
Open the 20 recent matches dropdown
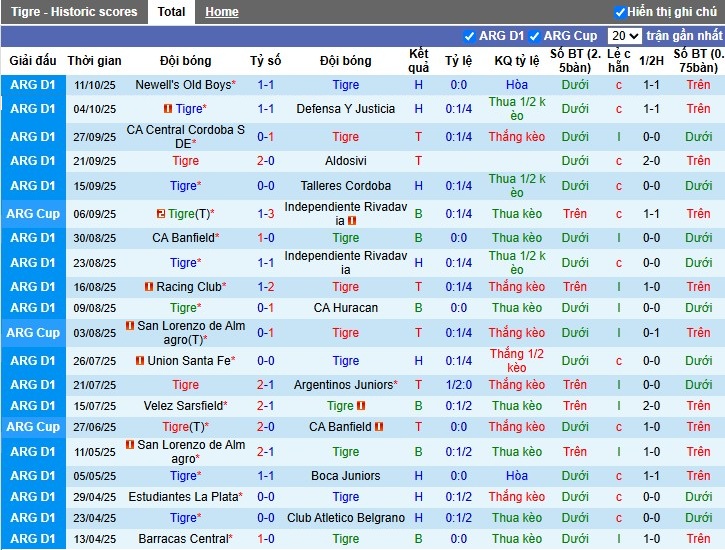pyautogui.click(x=624, y=36)
